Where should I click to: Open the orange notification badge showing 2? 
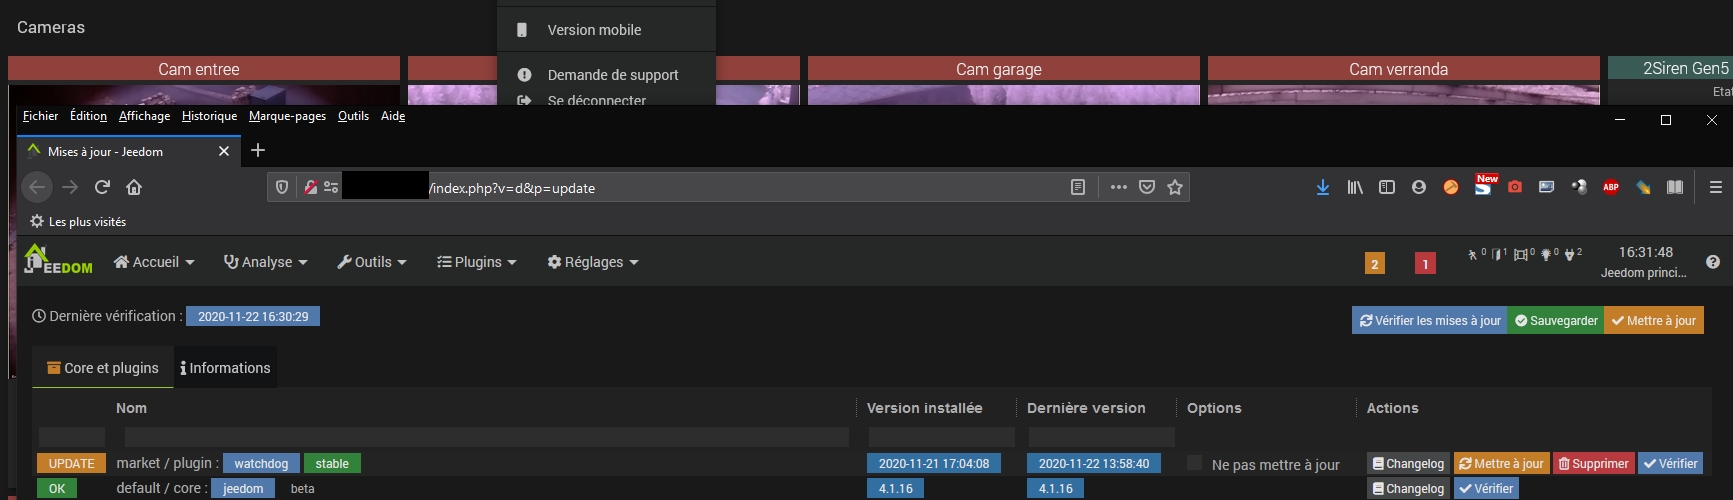point(1375,264)
